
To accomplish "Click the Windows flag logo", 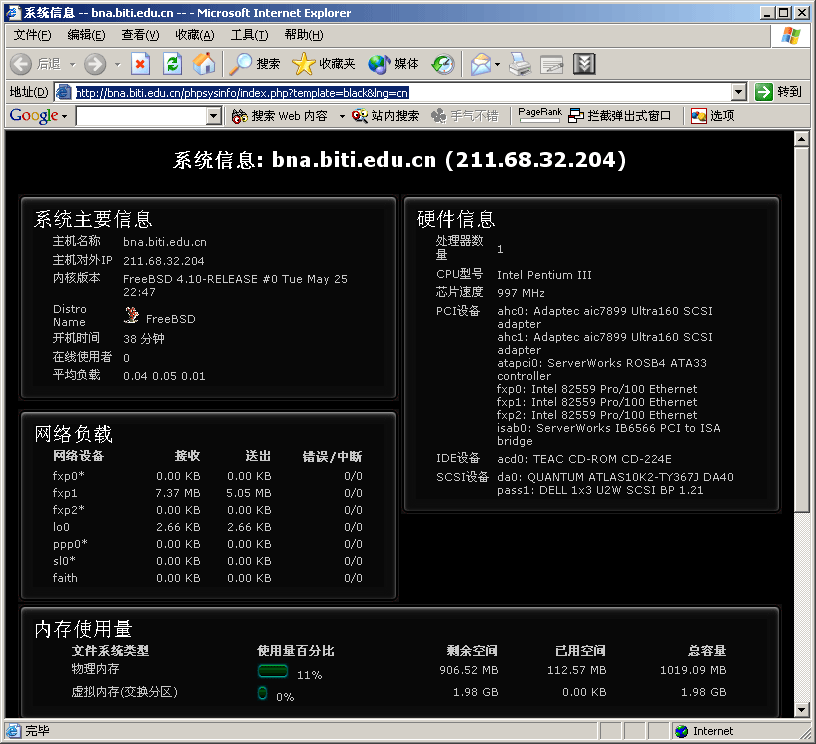I will [791, 35].
